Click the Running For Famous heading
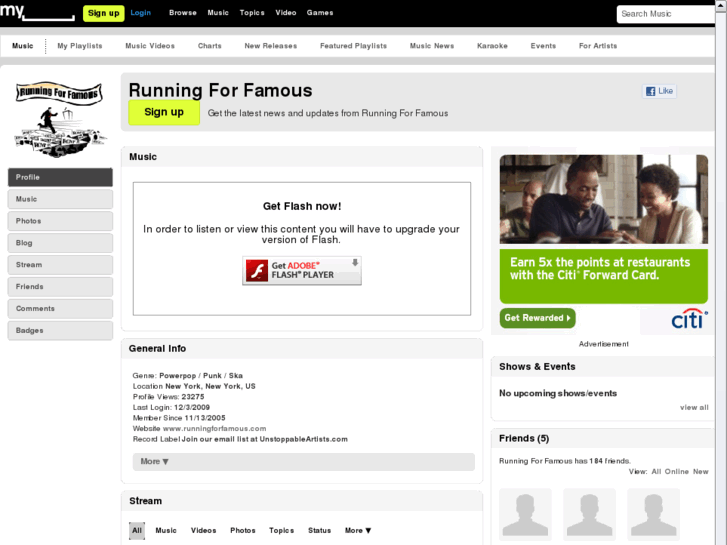 [x=220, y=90]
